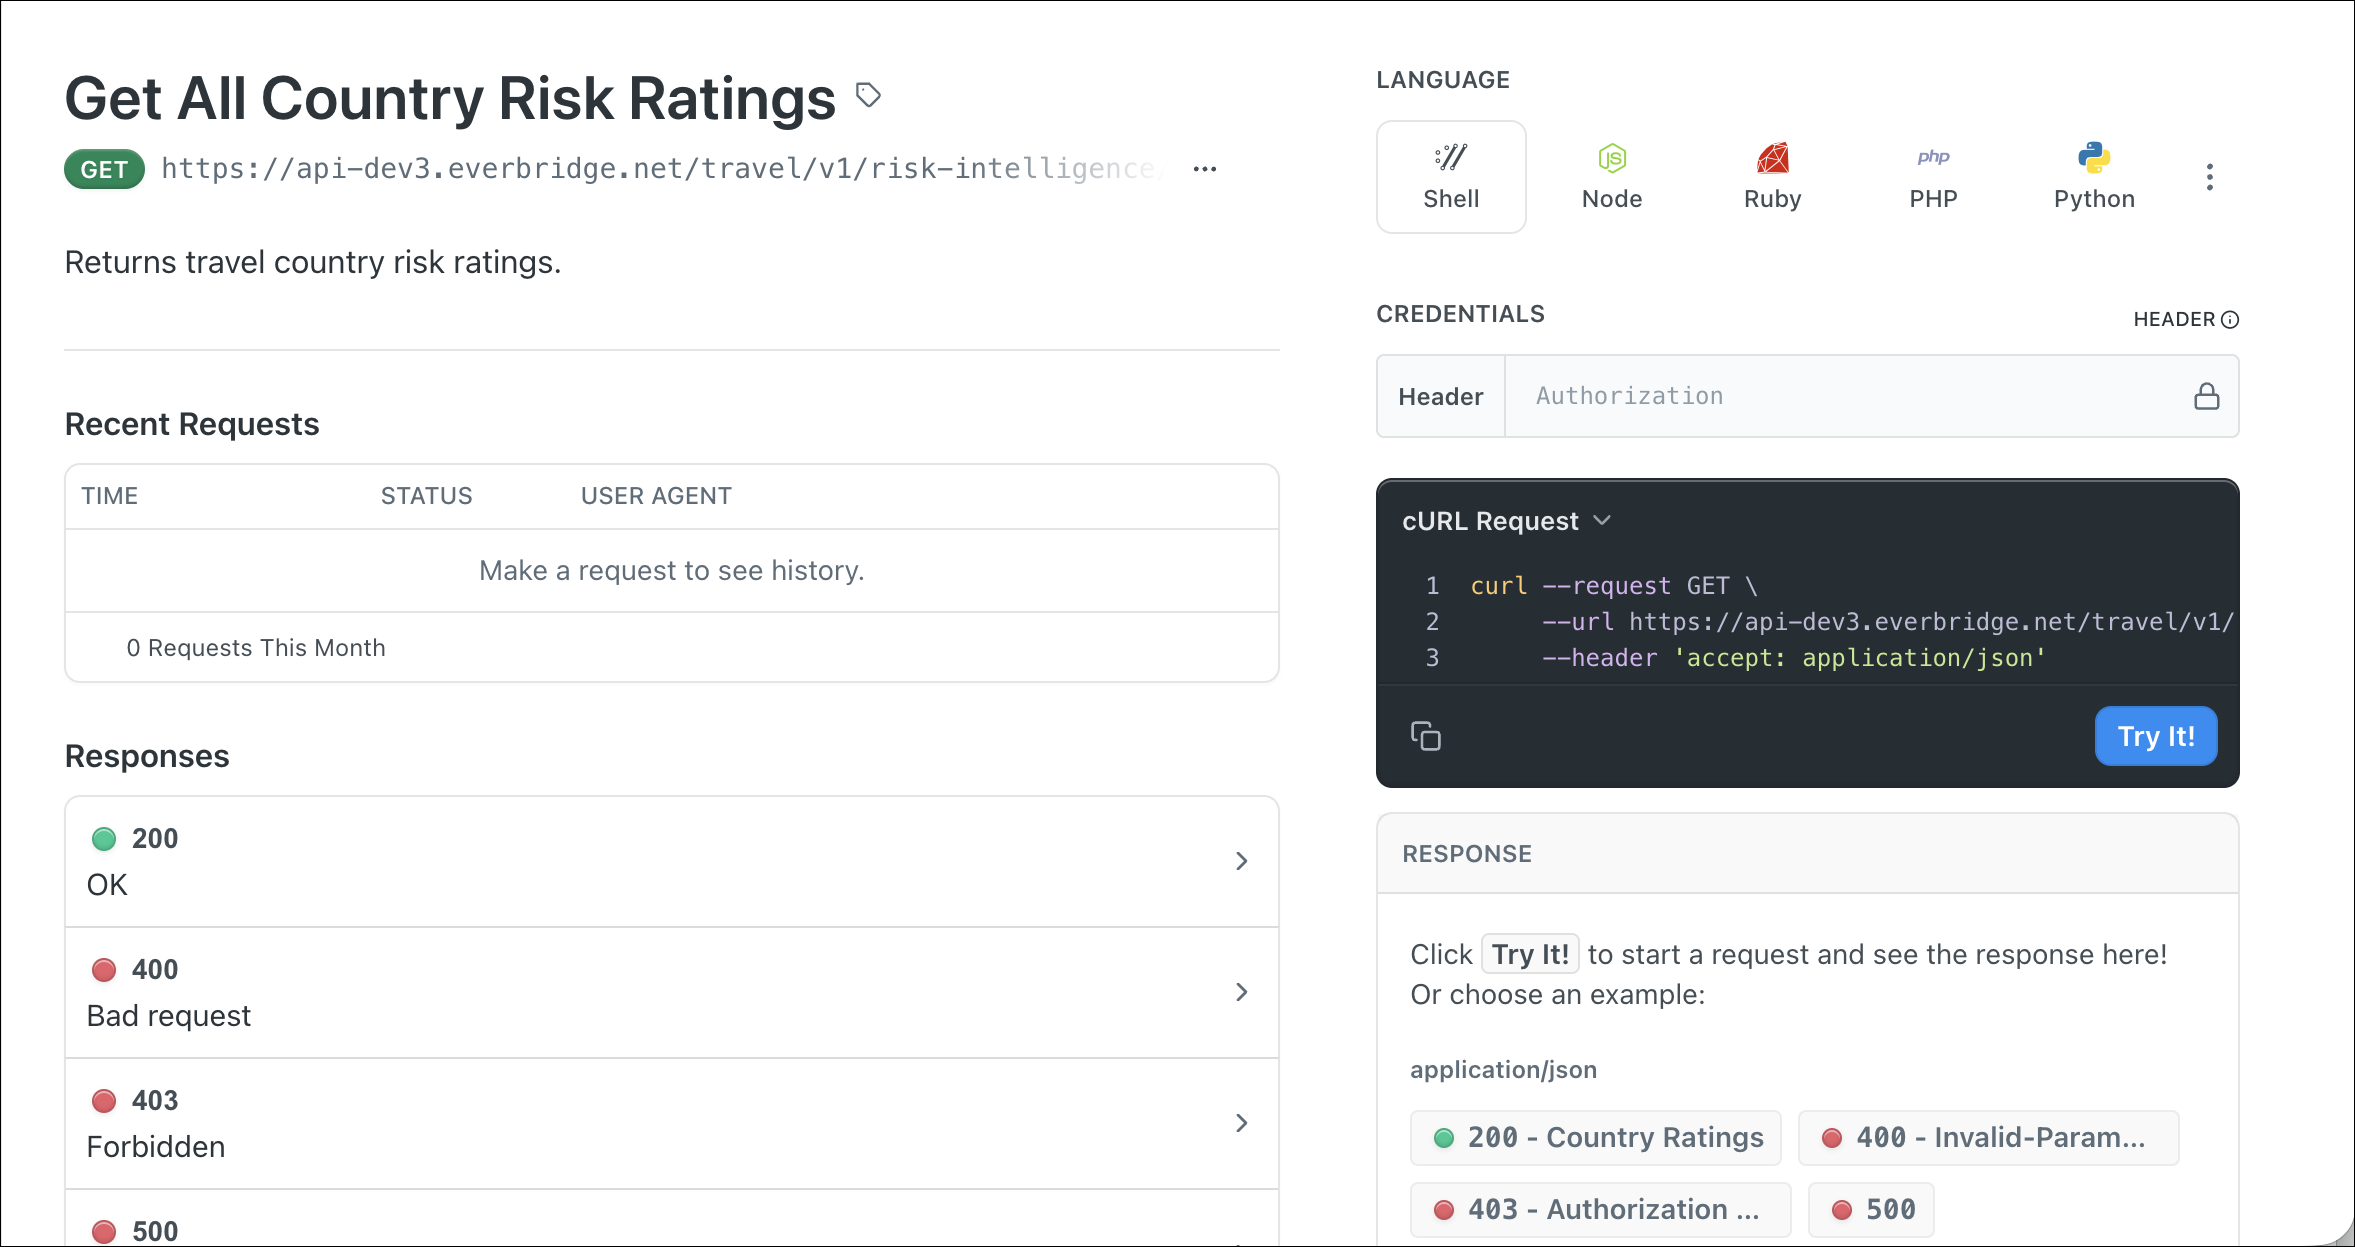Click the lock icon in the Authorization field
2355x1247 pixels.
(x=2205, y=396)
